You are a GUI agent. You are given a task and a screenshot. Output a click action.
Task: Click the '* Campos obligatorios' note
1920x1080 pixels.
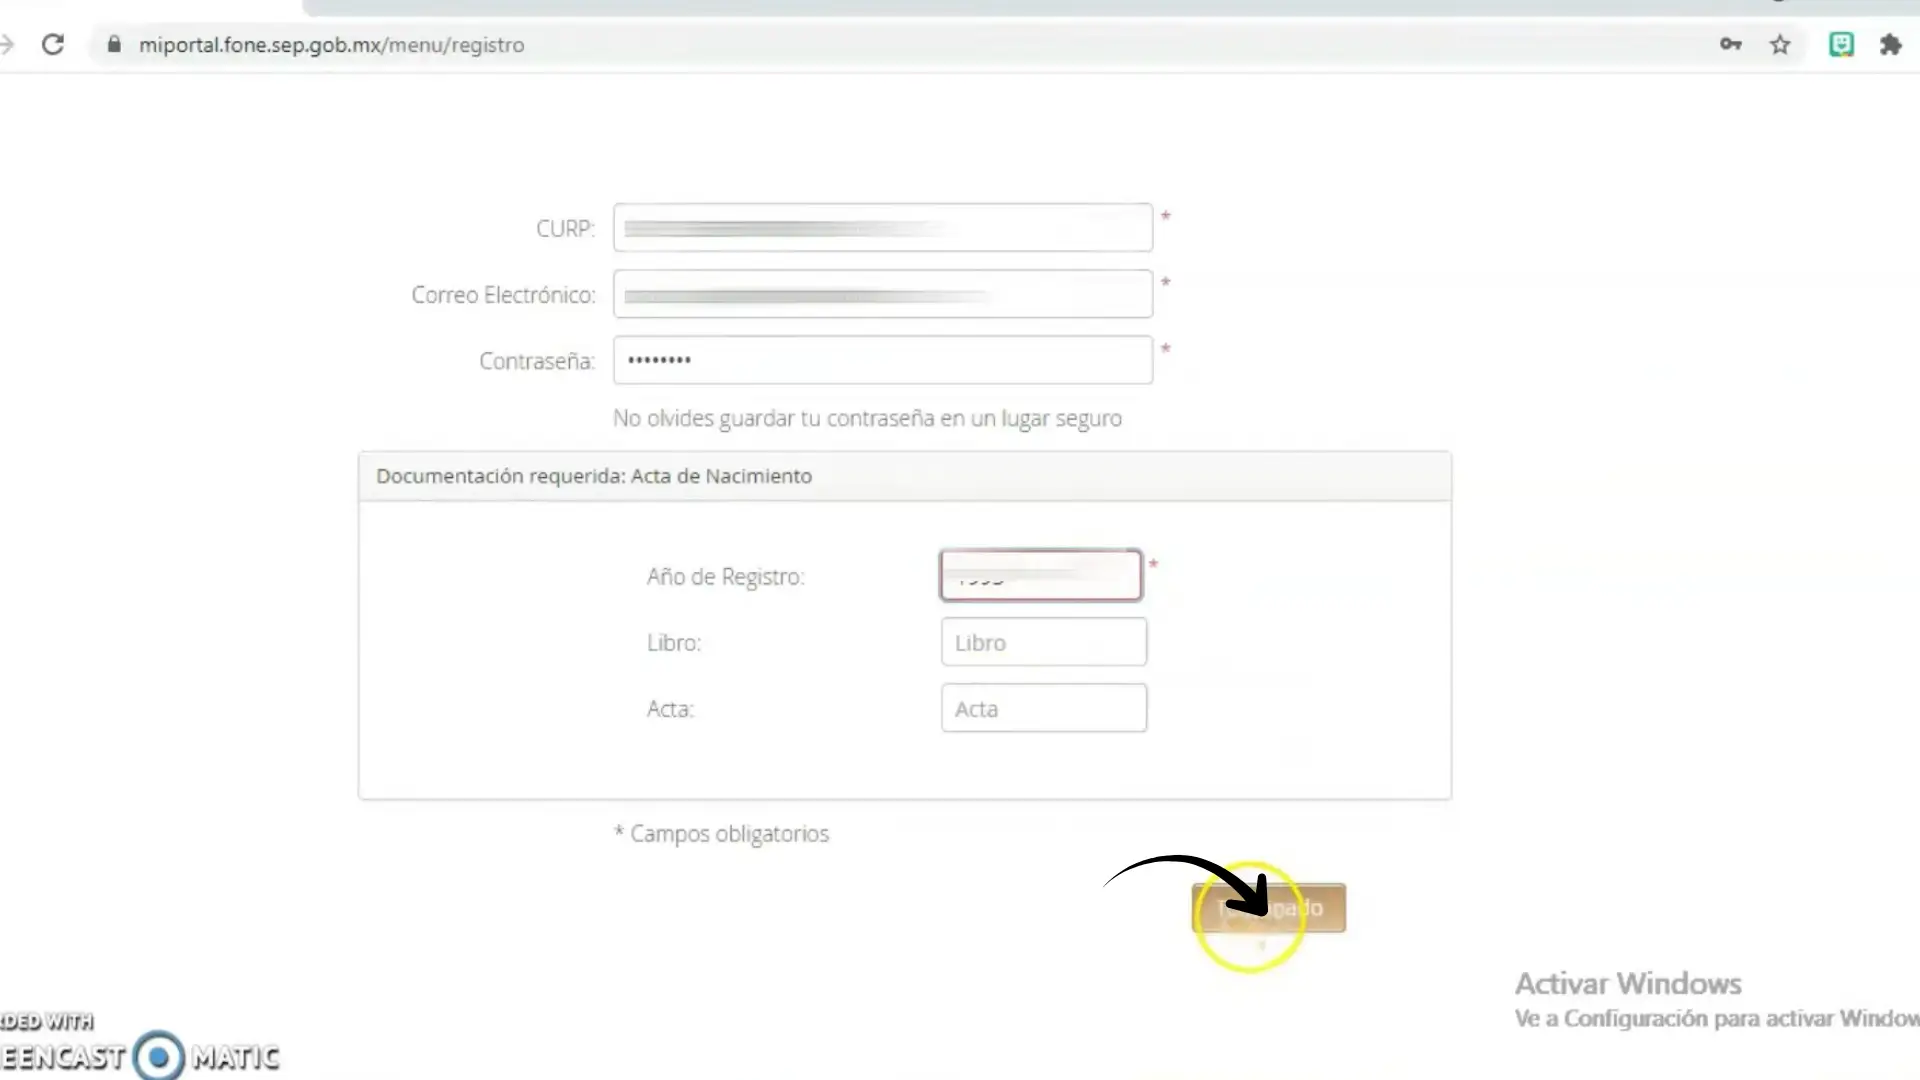721,834
